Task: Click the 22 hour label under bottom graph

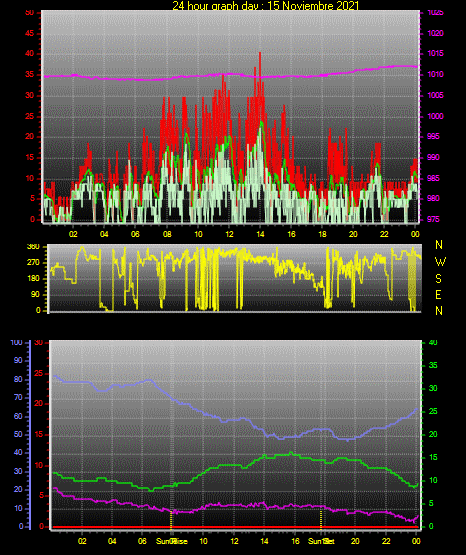Action: [386, 541]
